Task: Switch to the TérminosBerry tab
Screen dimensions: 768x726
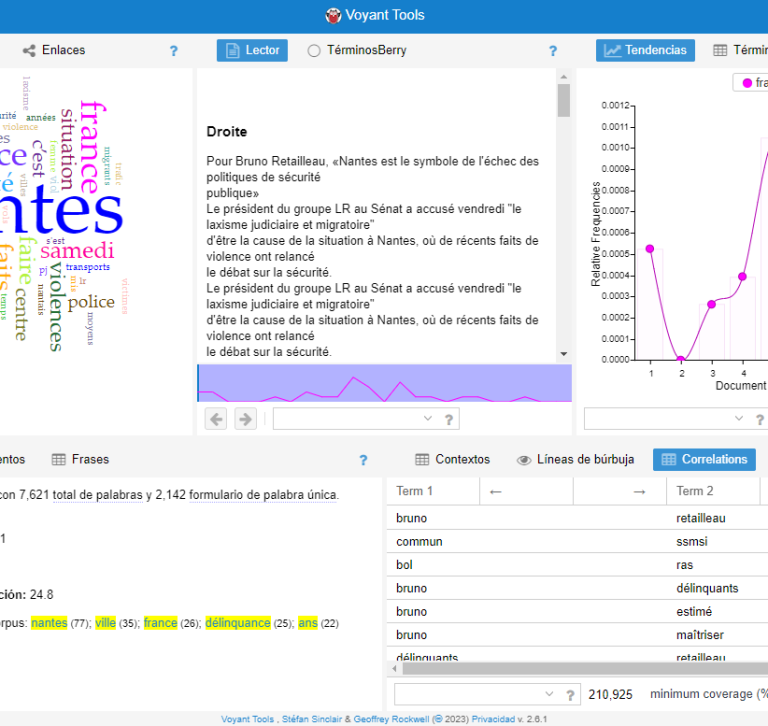Action: coord(356,50)
